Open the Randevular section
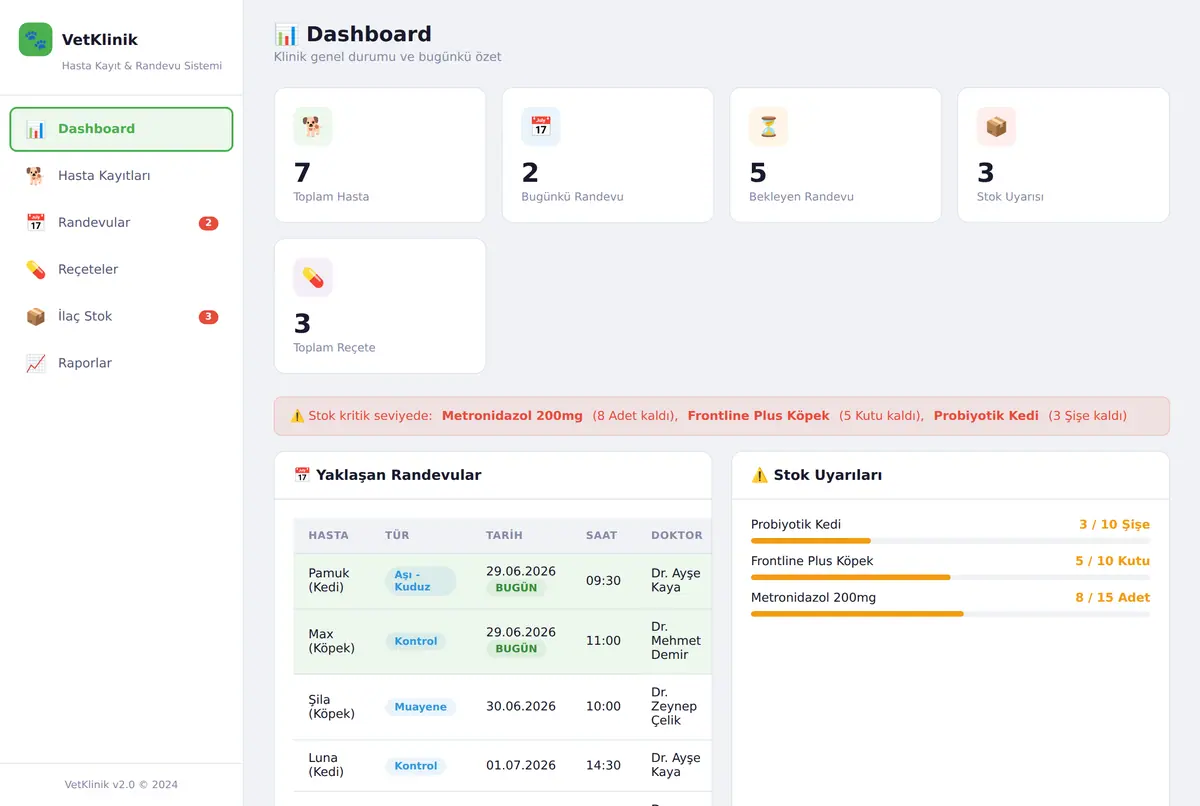The width and height of the screenshot is (1200, 806). [x=121, y=223]
